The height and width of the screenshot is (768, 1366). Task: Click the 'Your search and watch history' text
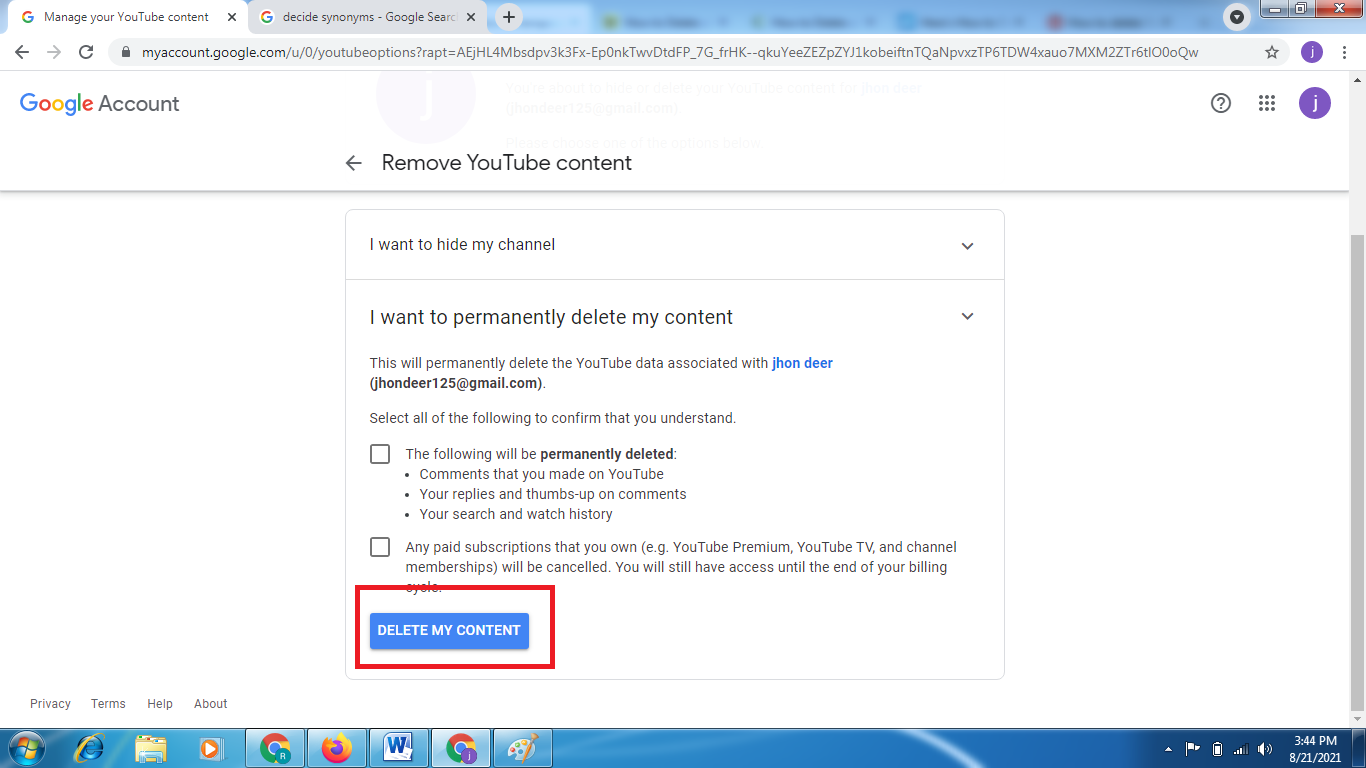pos(516,514)
